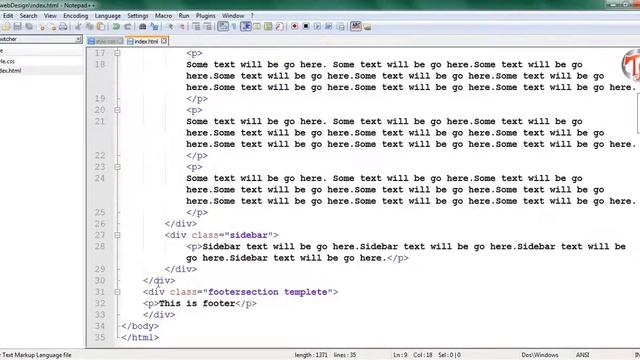Open the Macro menu
The image size is (640, 360).
(x=163, y=16)
